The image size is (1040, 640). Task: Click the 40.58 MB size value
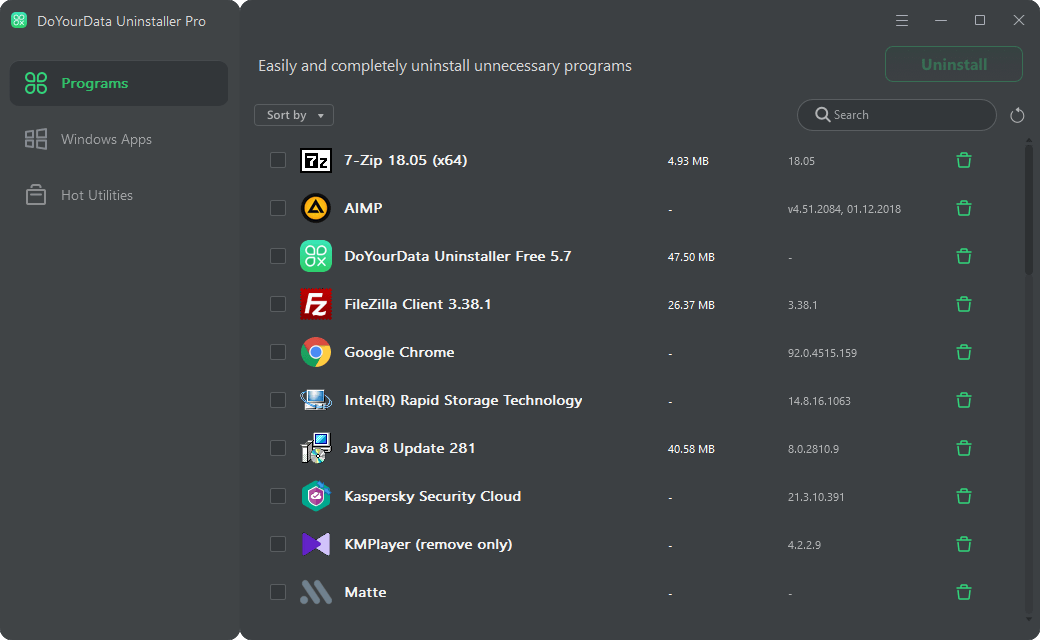tap(691, 450)
